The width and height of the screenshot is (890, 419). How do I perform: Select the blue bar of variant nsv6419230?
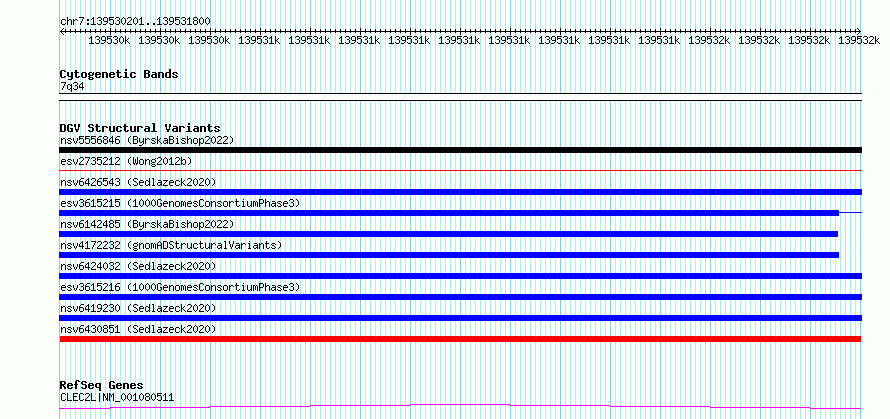pyautogui.click(x=460, y=318)
